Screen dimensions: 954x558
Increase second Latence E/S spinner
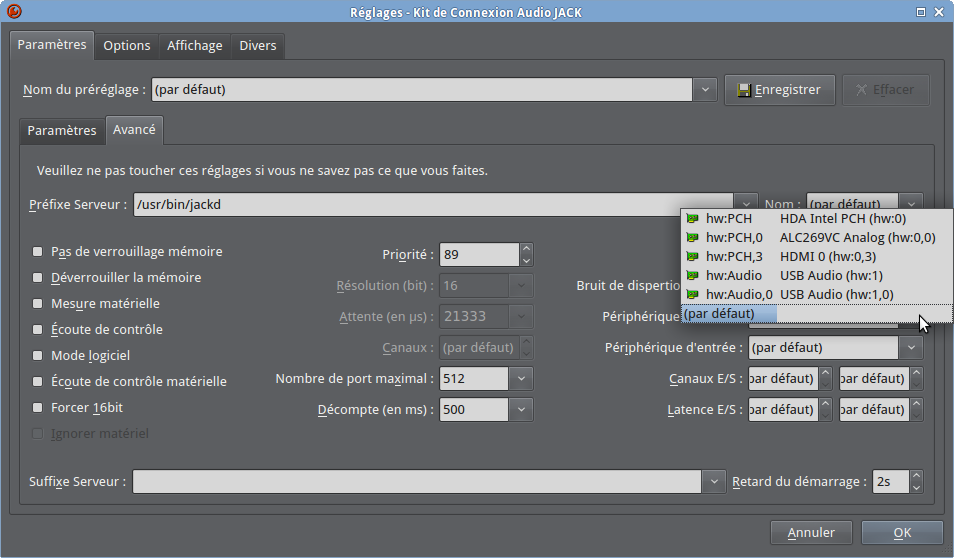click(x=917, y=403)
